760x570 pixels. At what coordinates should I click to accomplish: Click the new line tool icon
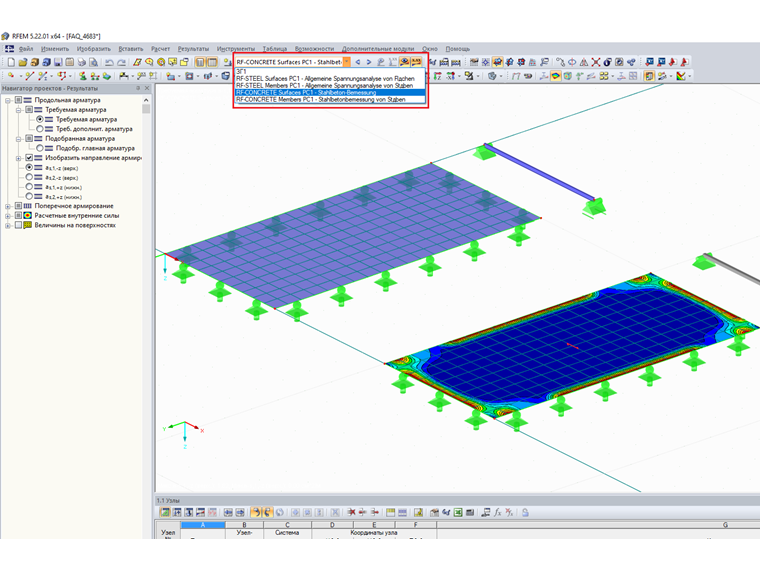pos(30,76)
